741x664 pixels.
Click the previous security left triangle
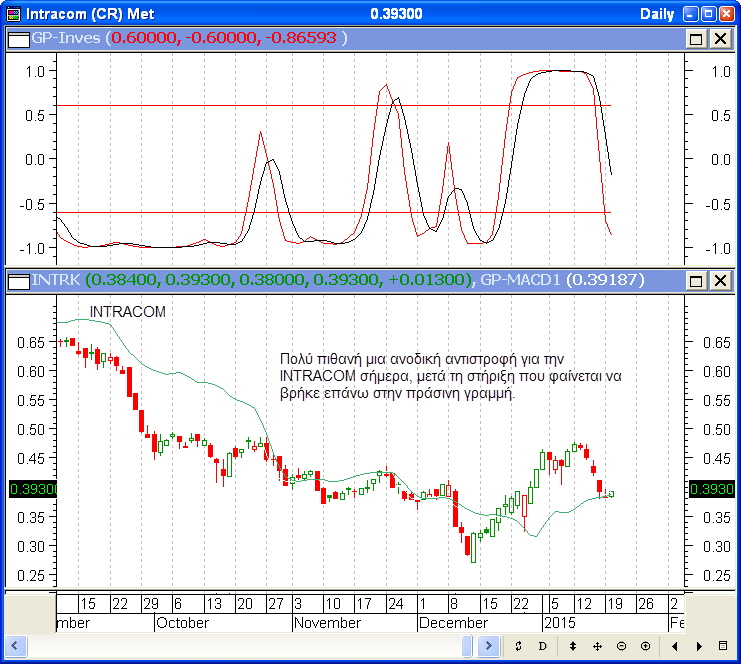[675, 646]
